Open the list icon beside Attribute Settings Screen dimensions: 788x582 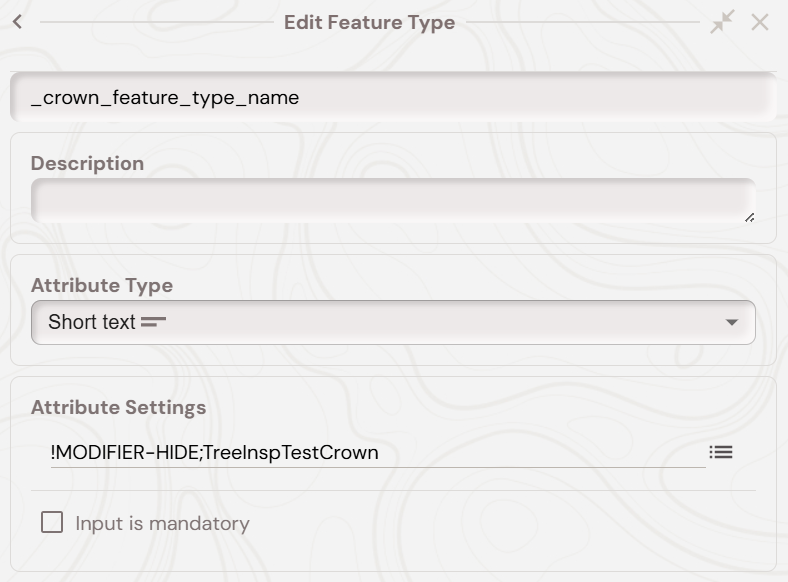(x=721, y=453)
